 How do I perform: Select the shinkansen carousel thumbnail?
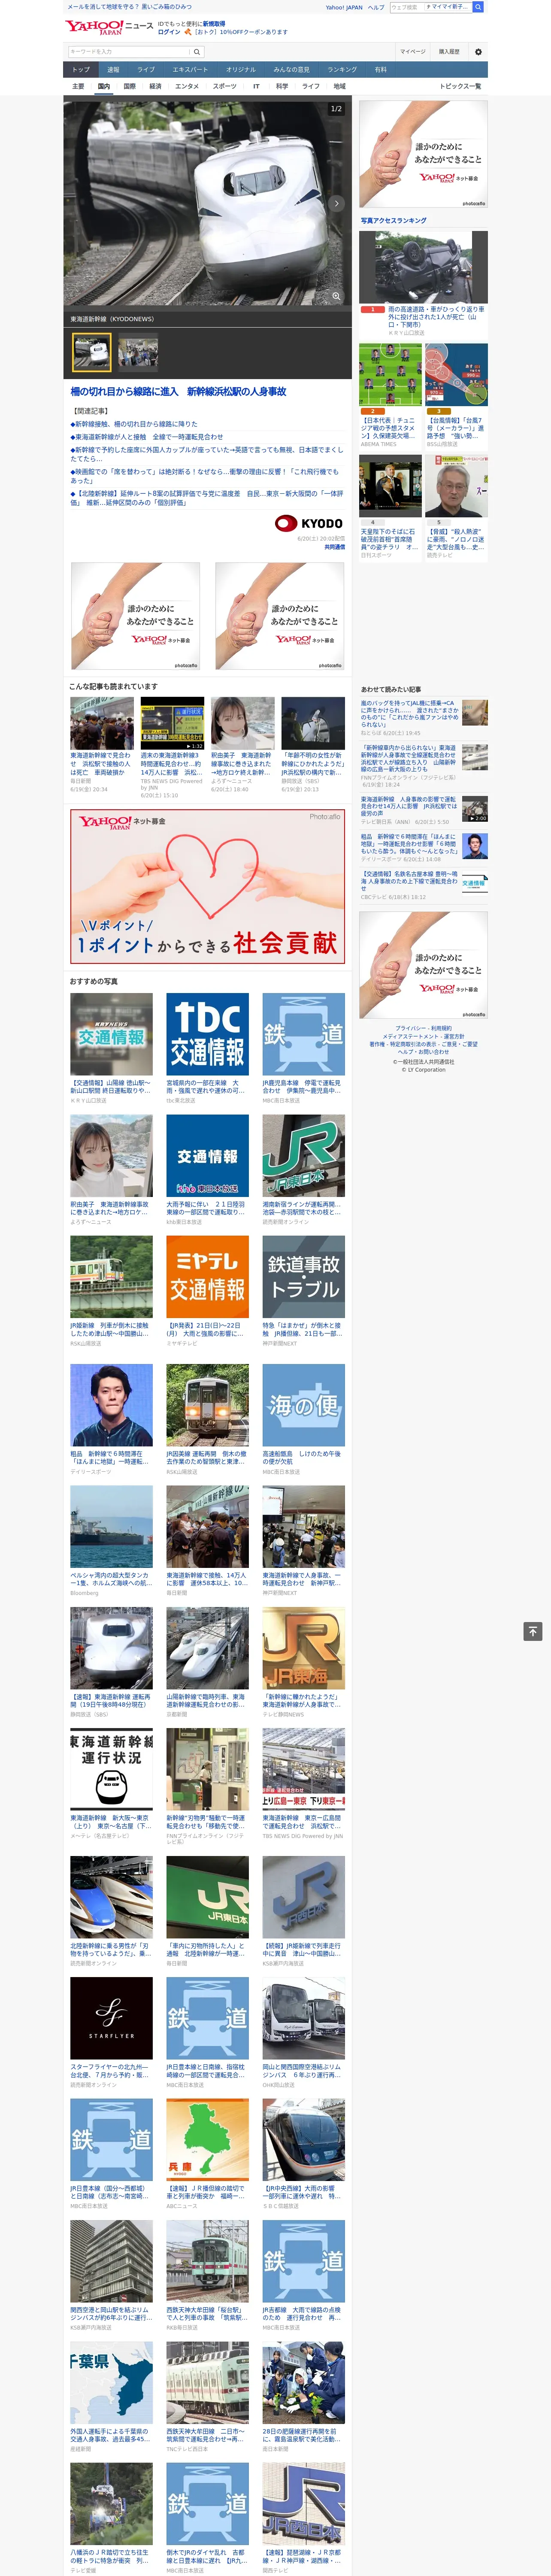(91, 352)
